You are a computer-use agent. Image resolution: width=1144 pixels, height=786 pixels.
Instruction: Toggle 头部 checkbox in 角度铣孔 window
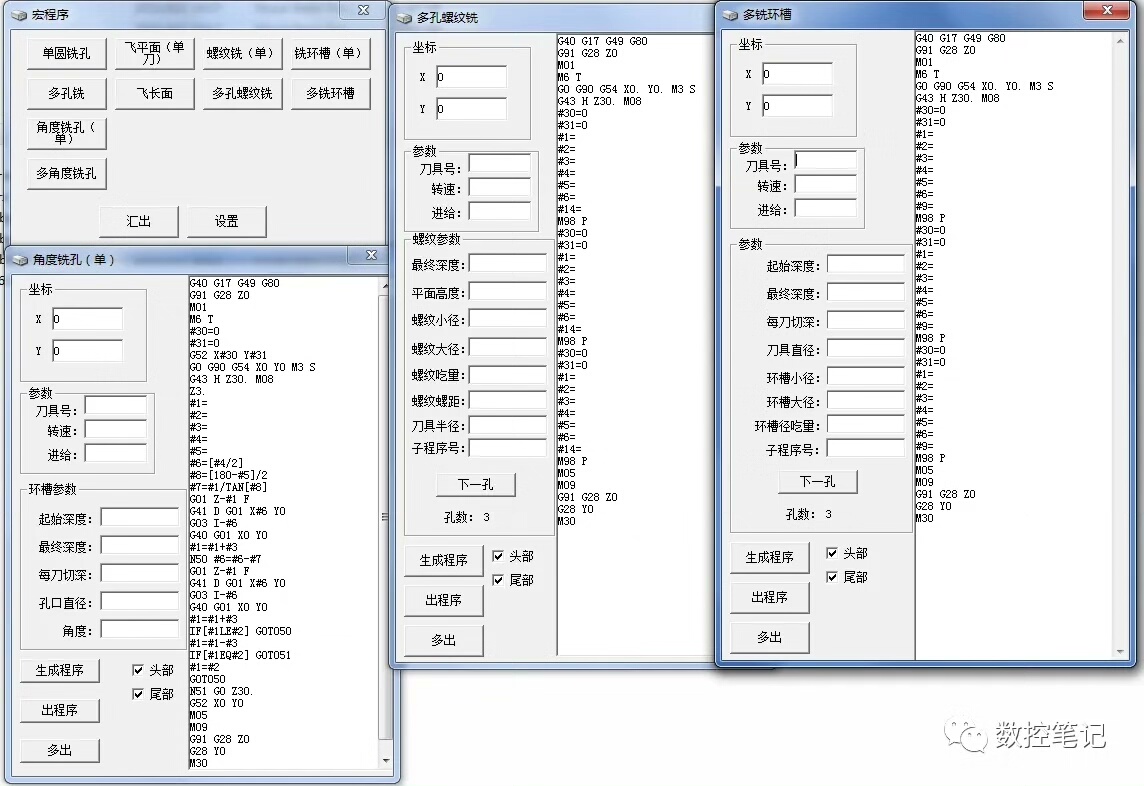click(138, 670)
